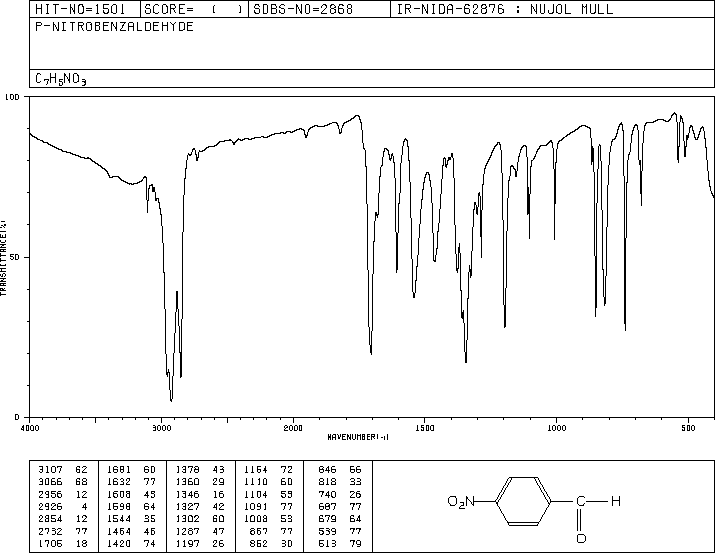The height and width of the screenshot is (553, 715).
Task: Select the 1104 peak table entry
Action: click(269, 494)
